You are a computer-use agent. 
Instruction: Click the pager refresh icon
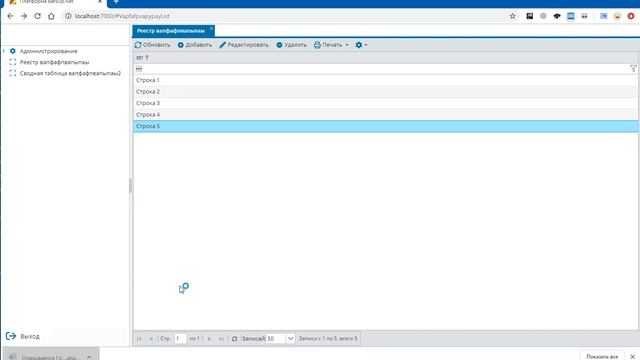pyautogui.click(x=234, y=339)
